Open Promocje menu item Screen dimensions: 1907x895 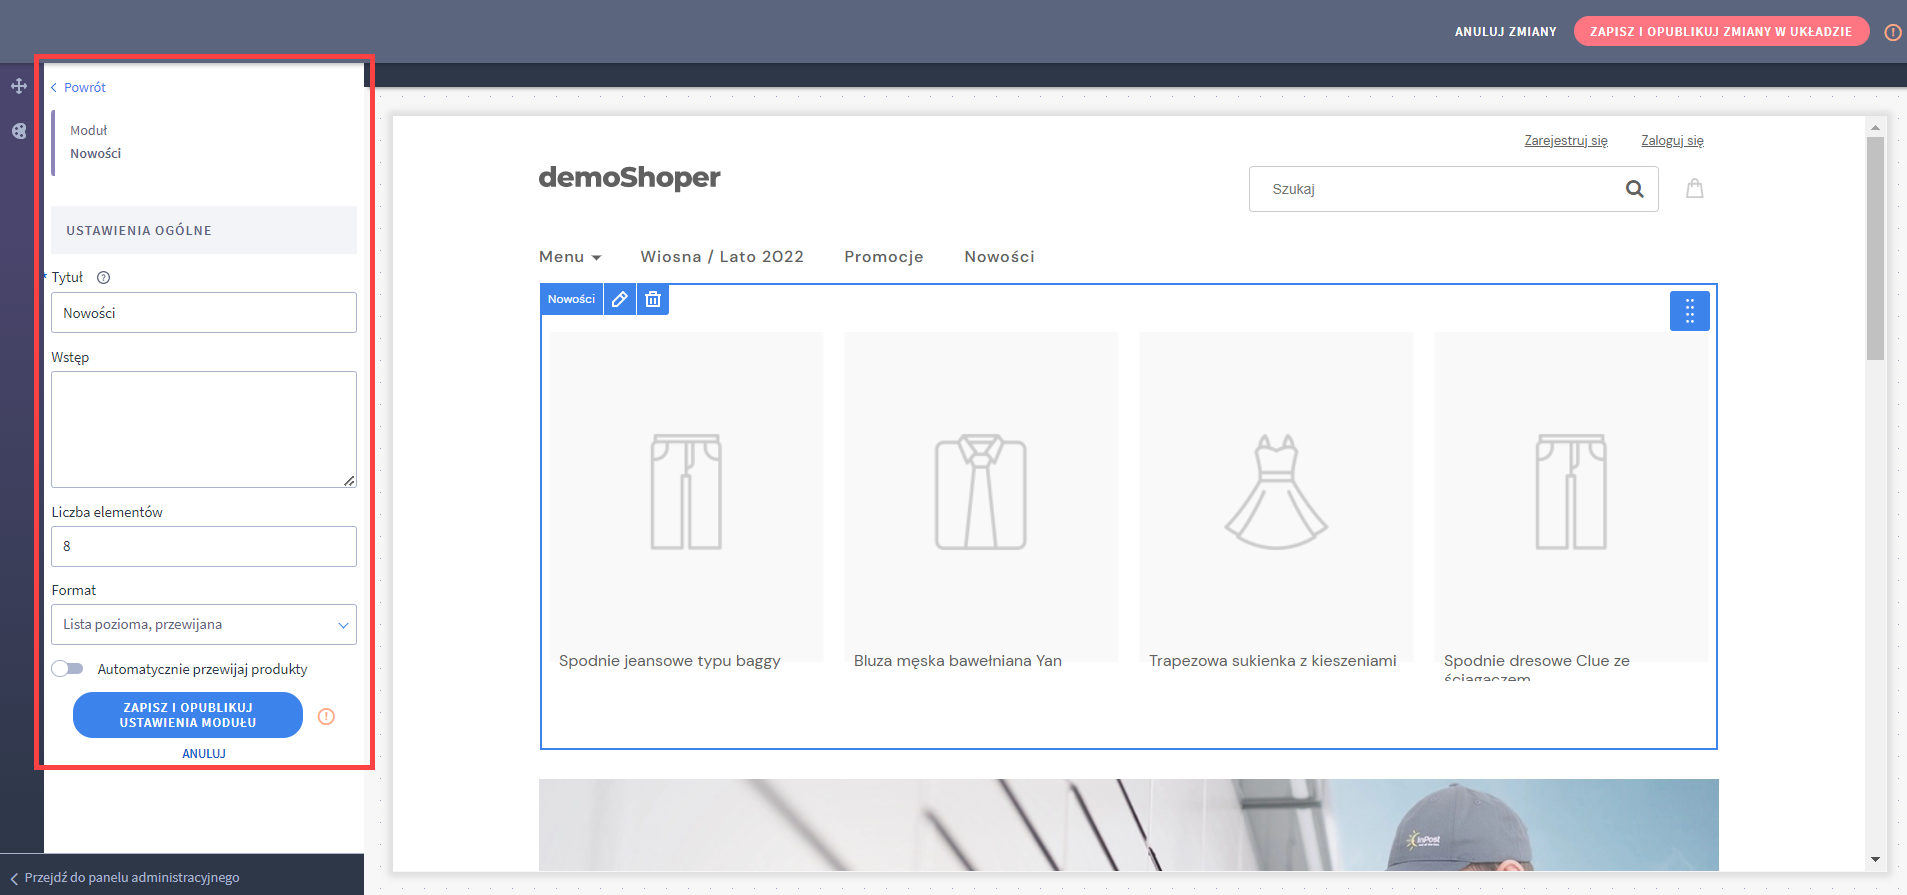point(884,257)
